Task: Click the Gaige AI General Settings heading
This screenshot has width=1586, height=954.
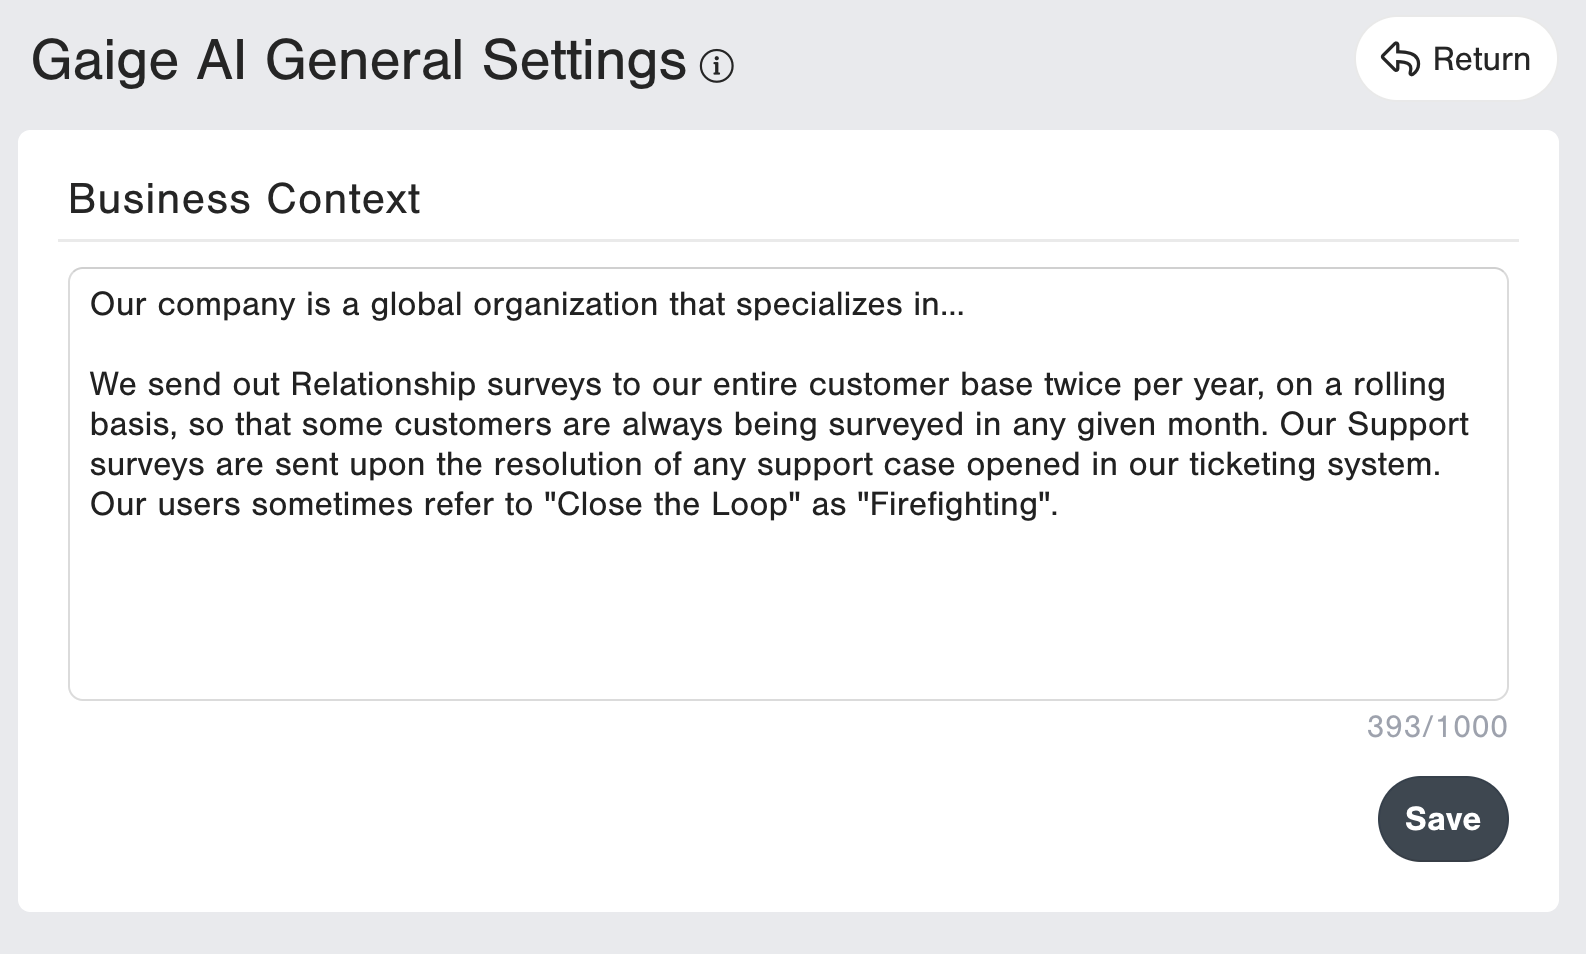Action: pos(358,60)
